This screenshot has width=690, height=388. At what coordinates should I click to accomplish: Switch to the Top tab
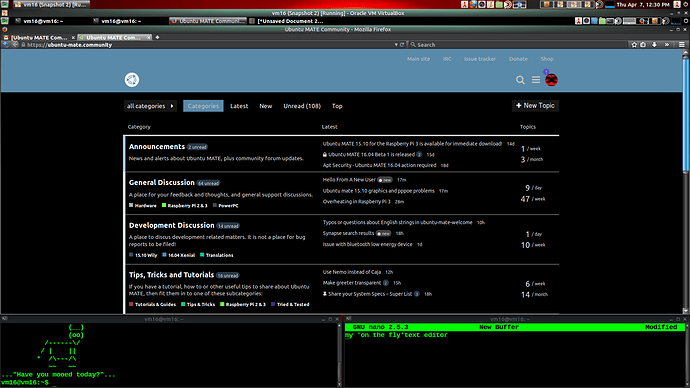point(337,106)
